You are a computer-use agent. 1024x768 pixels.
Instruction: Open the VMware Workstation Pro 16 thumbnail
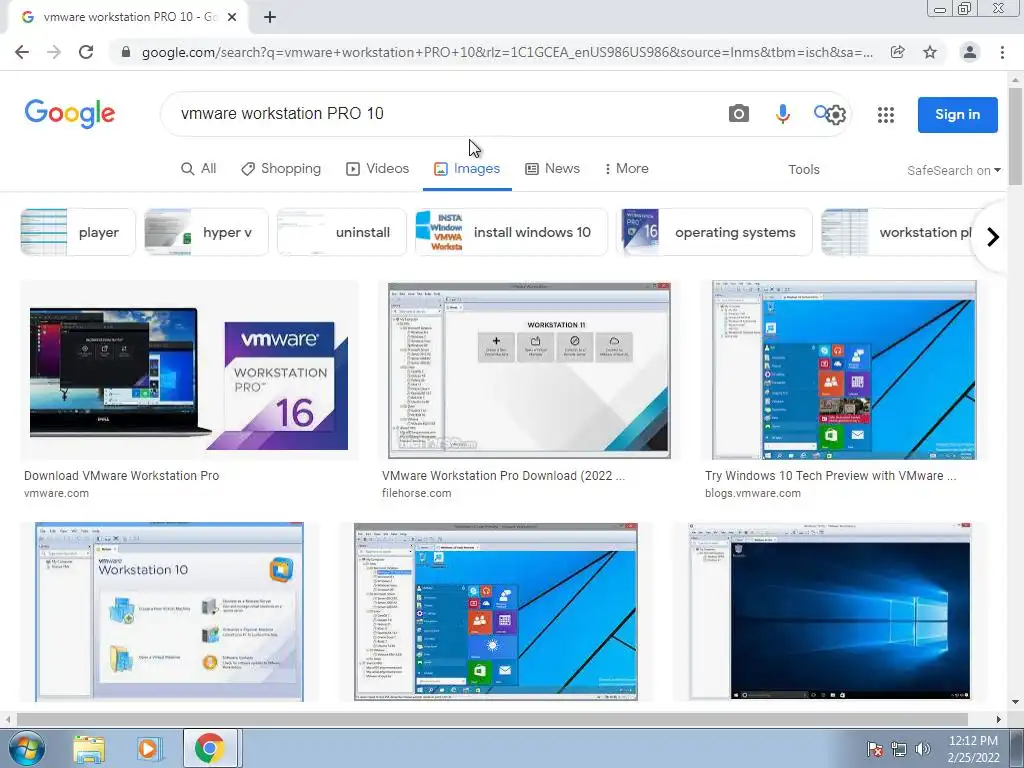189,370
